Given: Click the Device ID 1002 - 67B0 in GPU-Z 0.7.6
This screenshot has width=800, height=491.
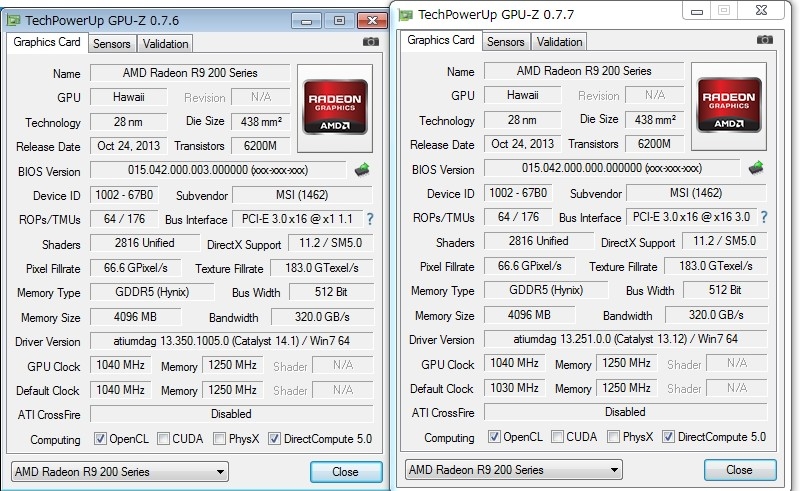Looking at the screenshot, I should 124,195.
